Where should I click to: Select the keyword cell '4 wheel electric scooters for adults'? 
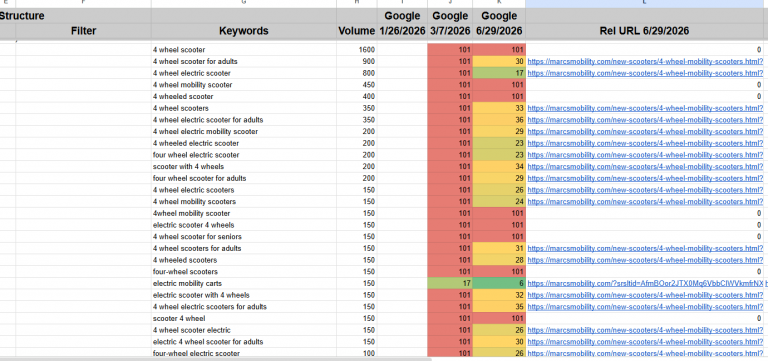pos(243,307)
